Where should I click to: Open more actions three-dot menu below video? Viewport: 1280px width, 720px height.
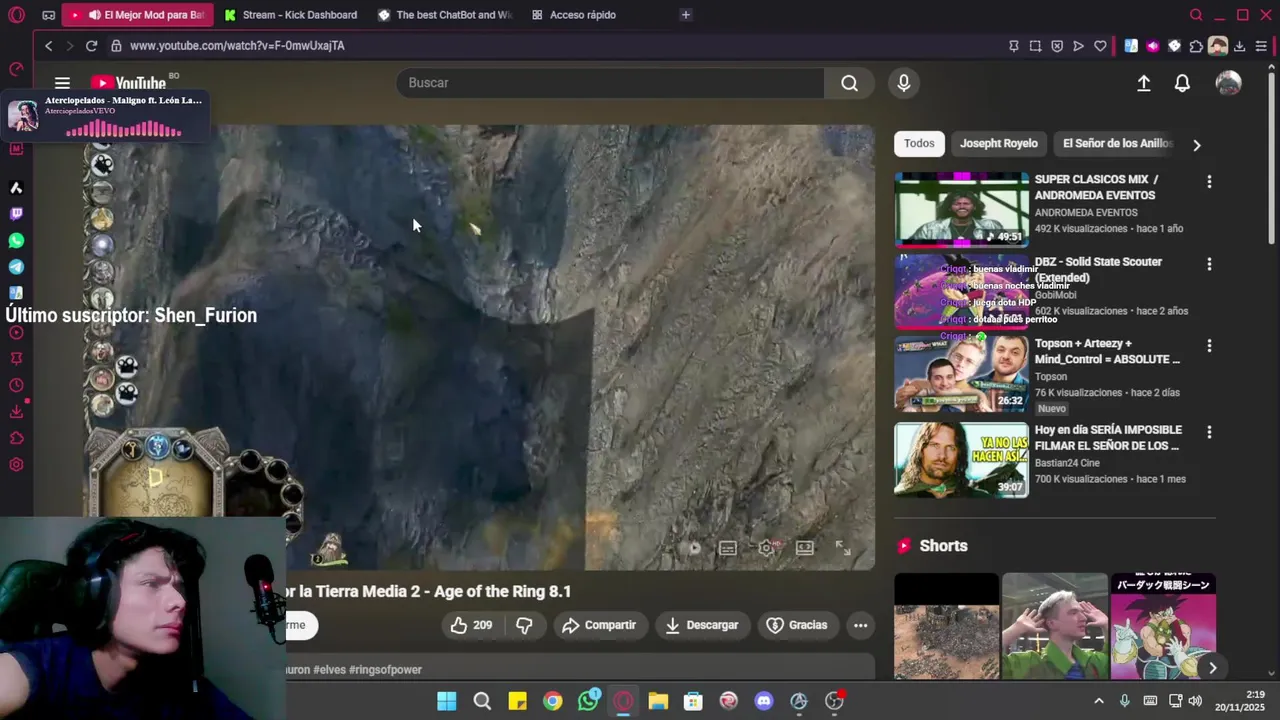(860, 625)
